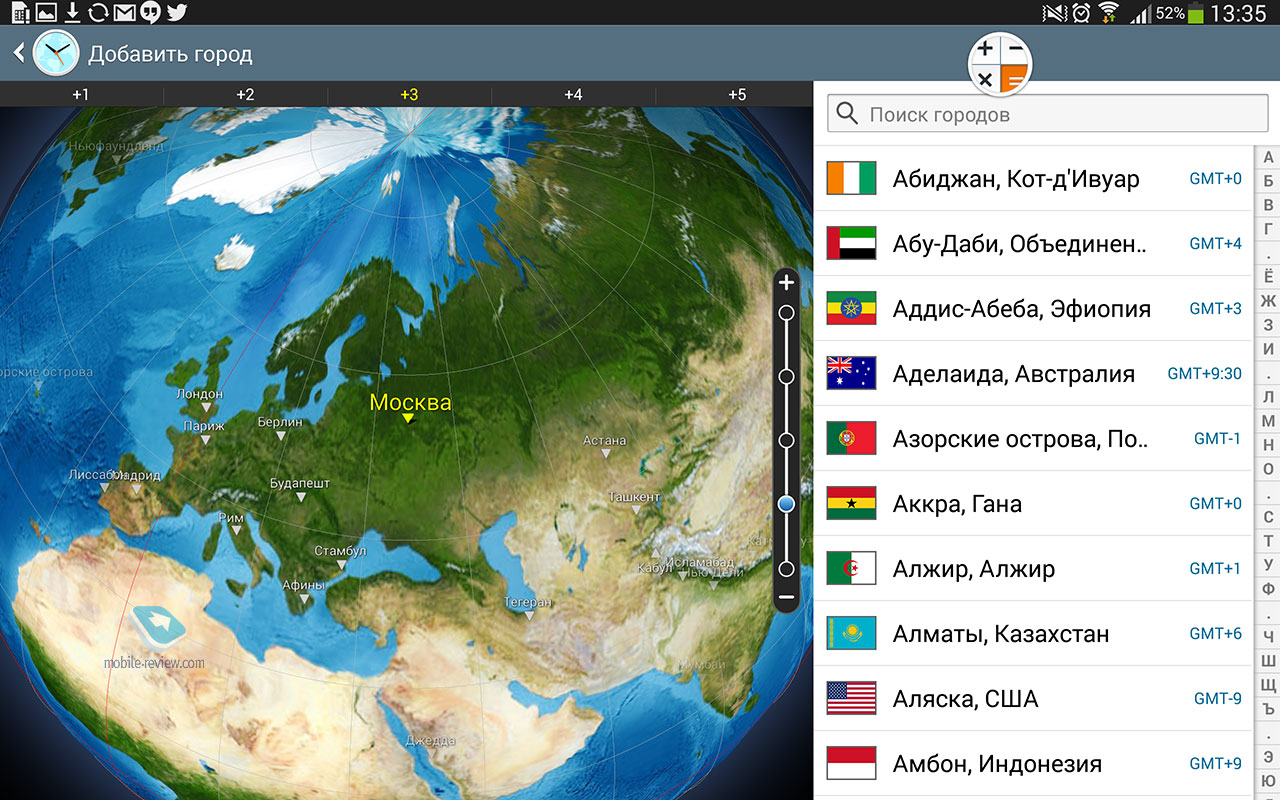Open the Twitter notification in the status bar

(x=177, y=13)
